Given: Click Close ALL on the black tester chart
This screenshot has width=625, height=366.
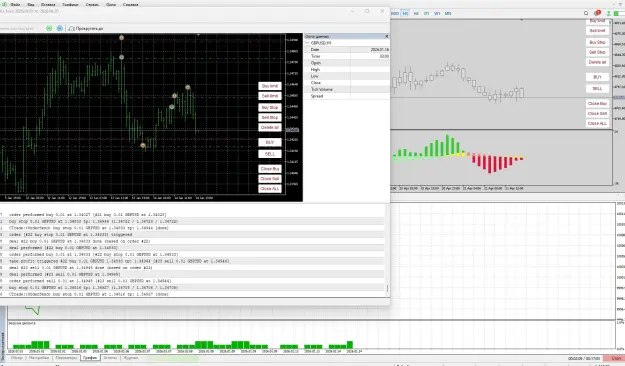Looking at the screenshot, I should [x=270, y=189].
